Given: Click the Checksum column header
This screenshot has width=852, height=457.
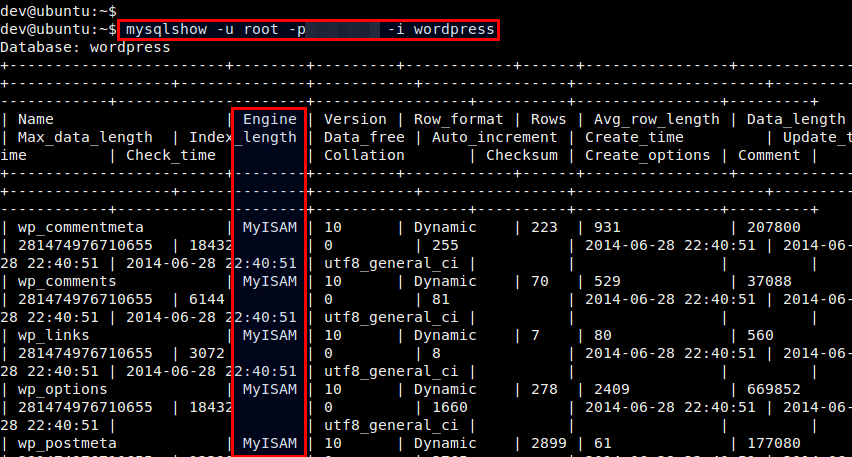Looking at the screenshot, I should (x=521, y=155).
